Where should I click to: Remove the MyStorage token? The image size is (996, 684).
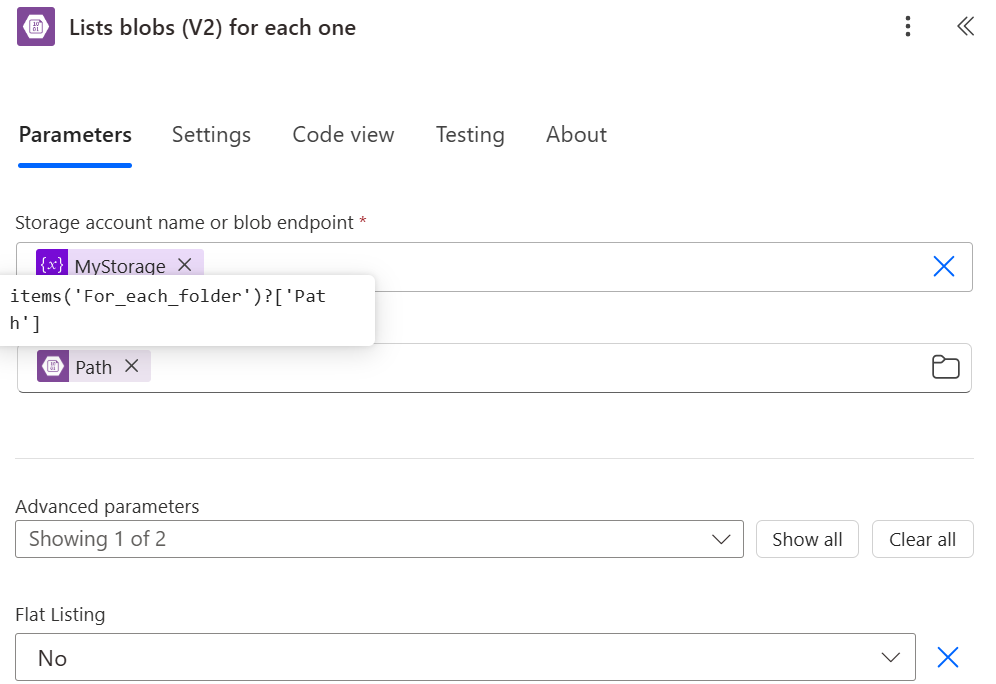click(184, 265)
